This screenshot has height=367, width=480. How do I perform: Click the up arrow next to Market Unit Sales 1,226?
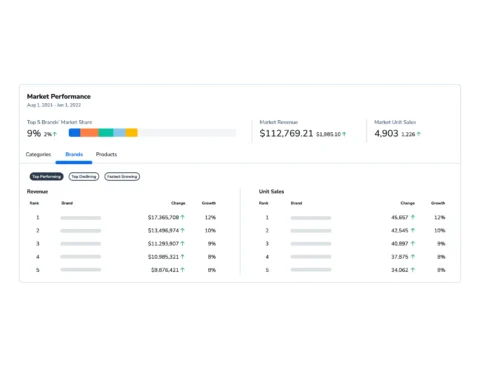419,134
